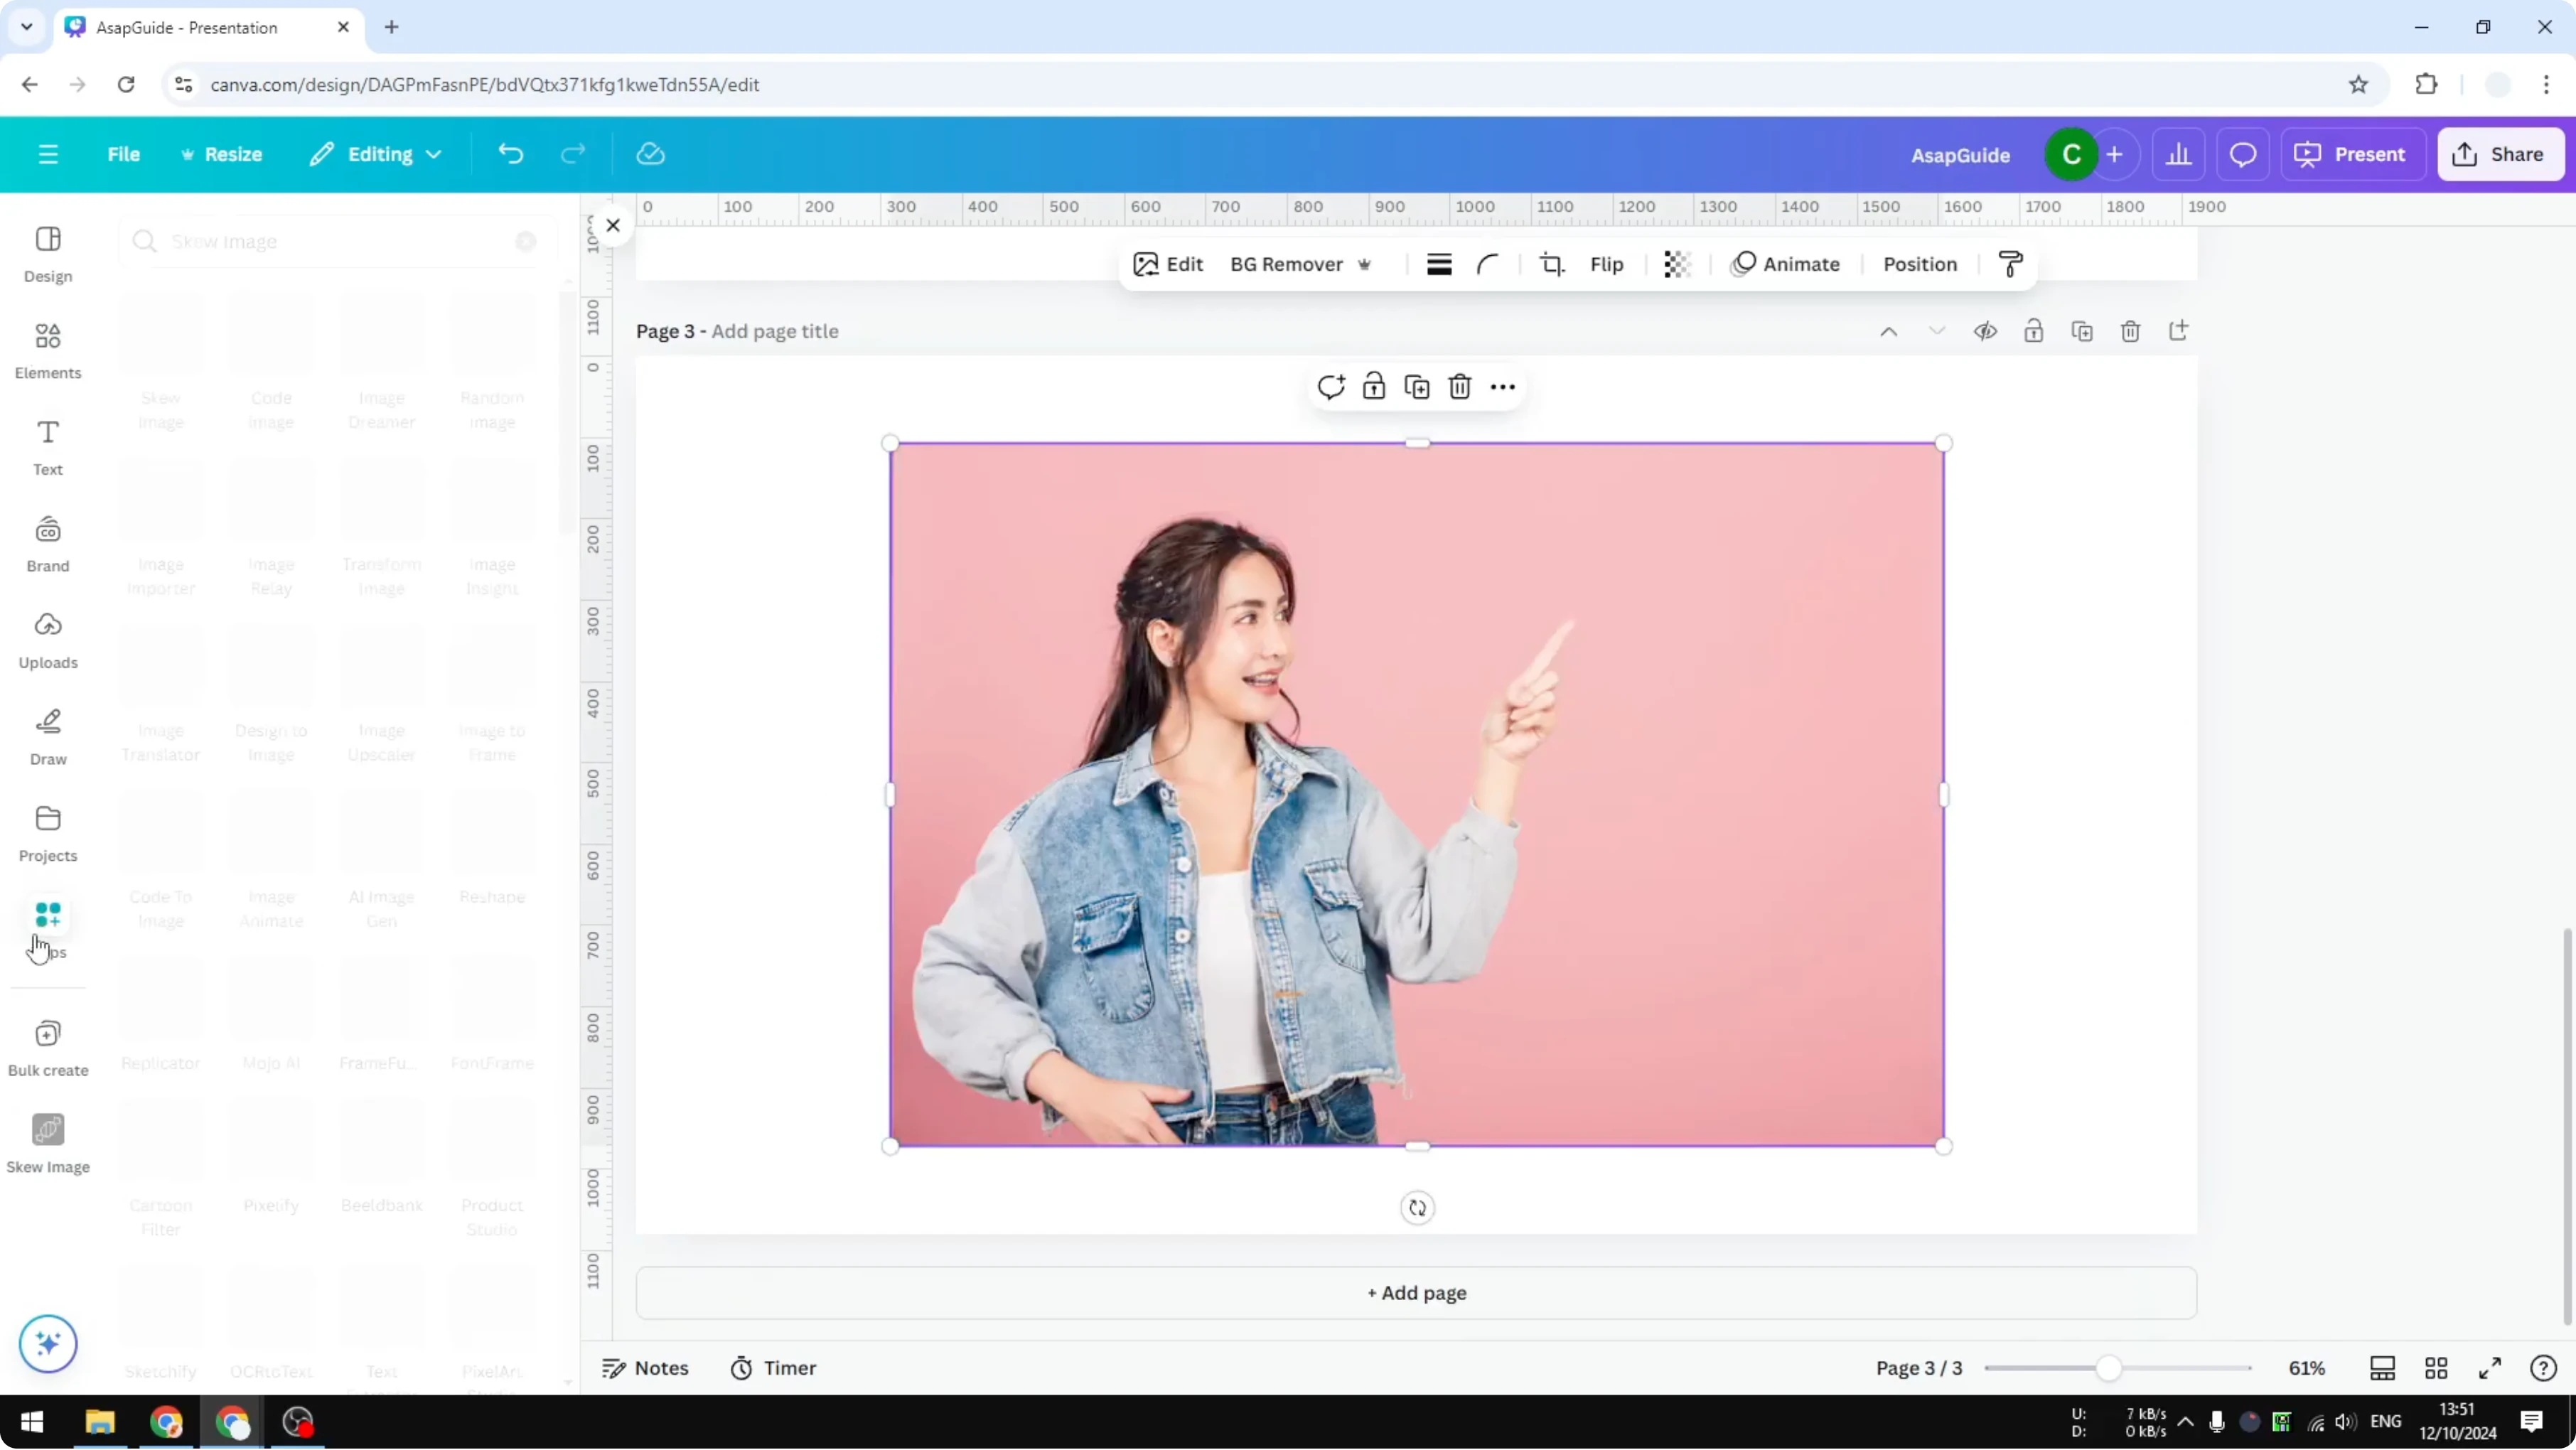Open the Elements panel
2576x1450 pixels.
pyautogui.click(x=47, y=350)
